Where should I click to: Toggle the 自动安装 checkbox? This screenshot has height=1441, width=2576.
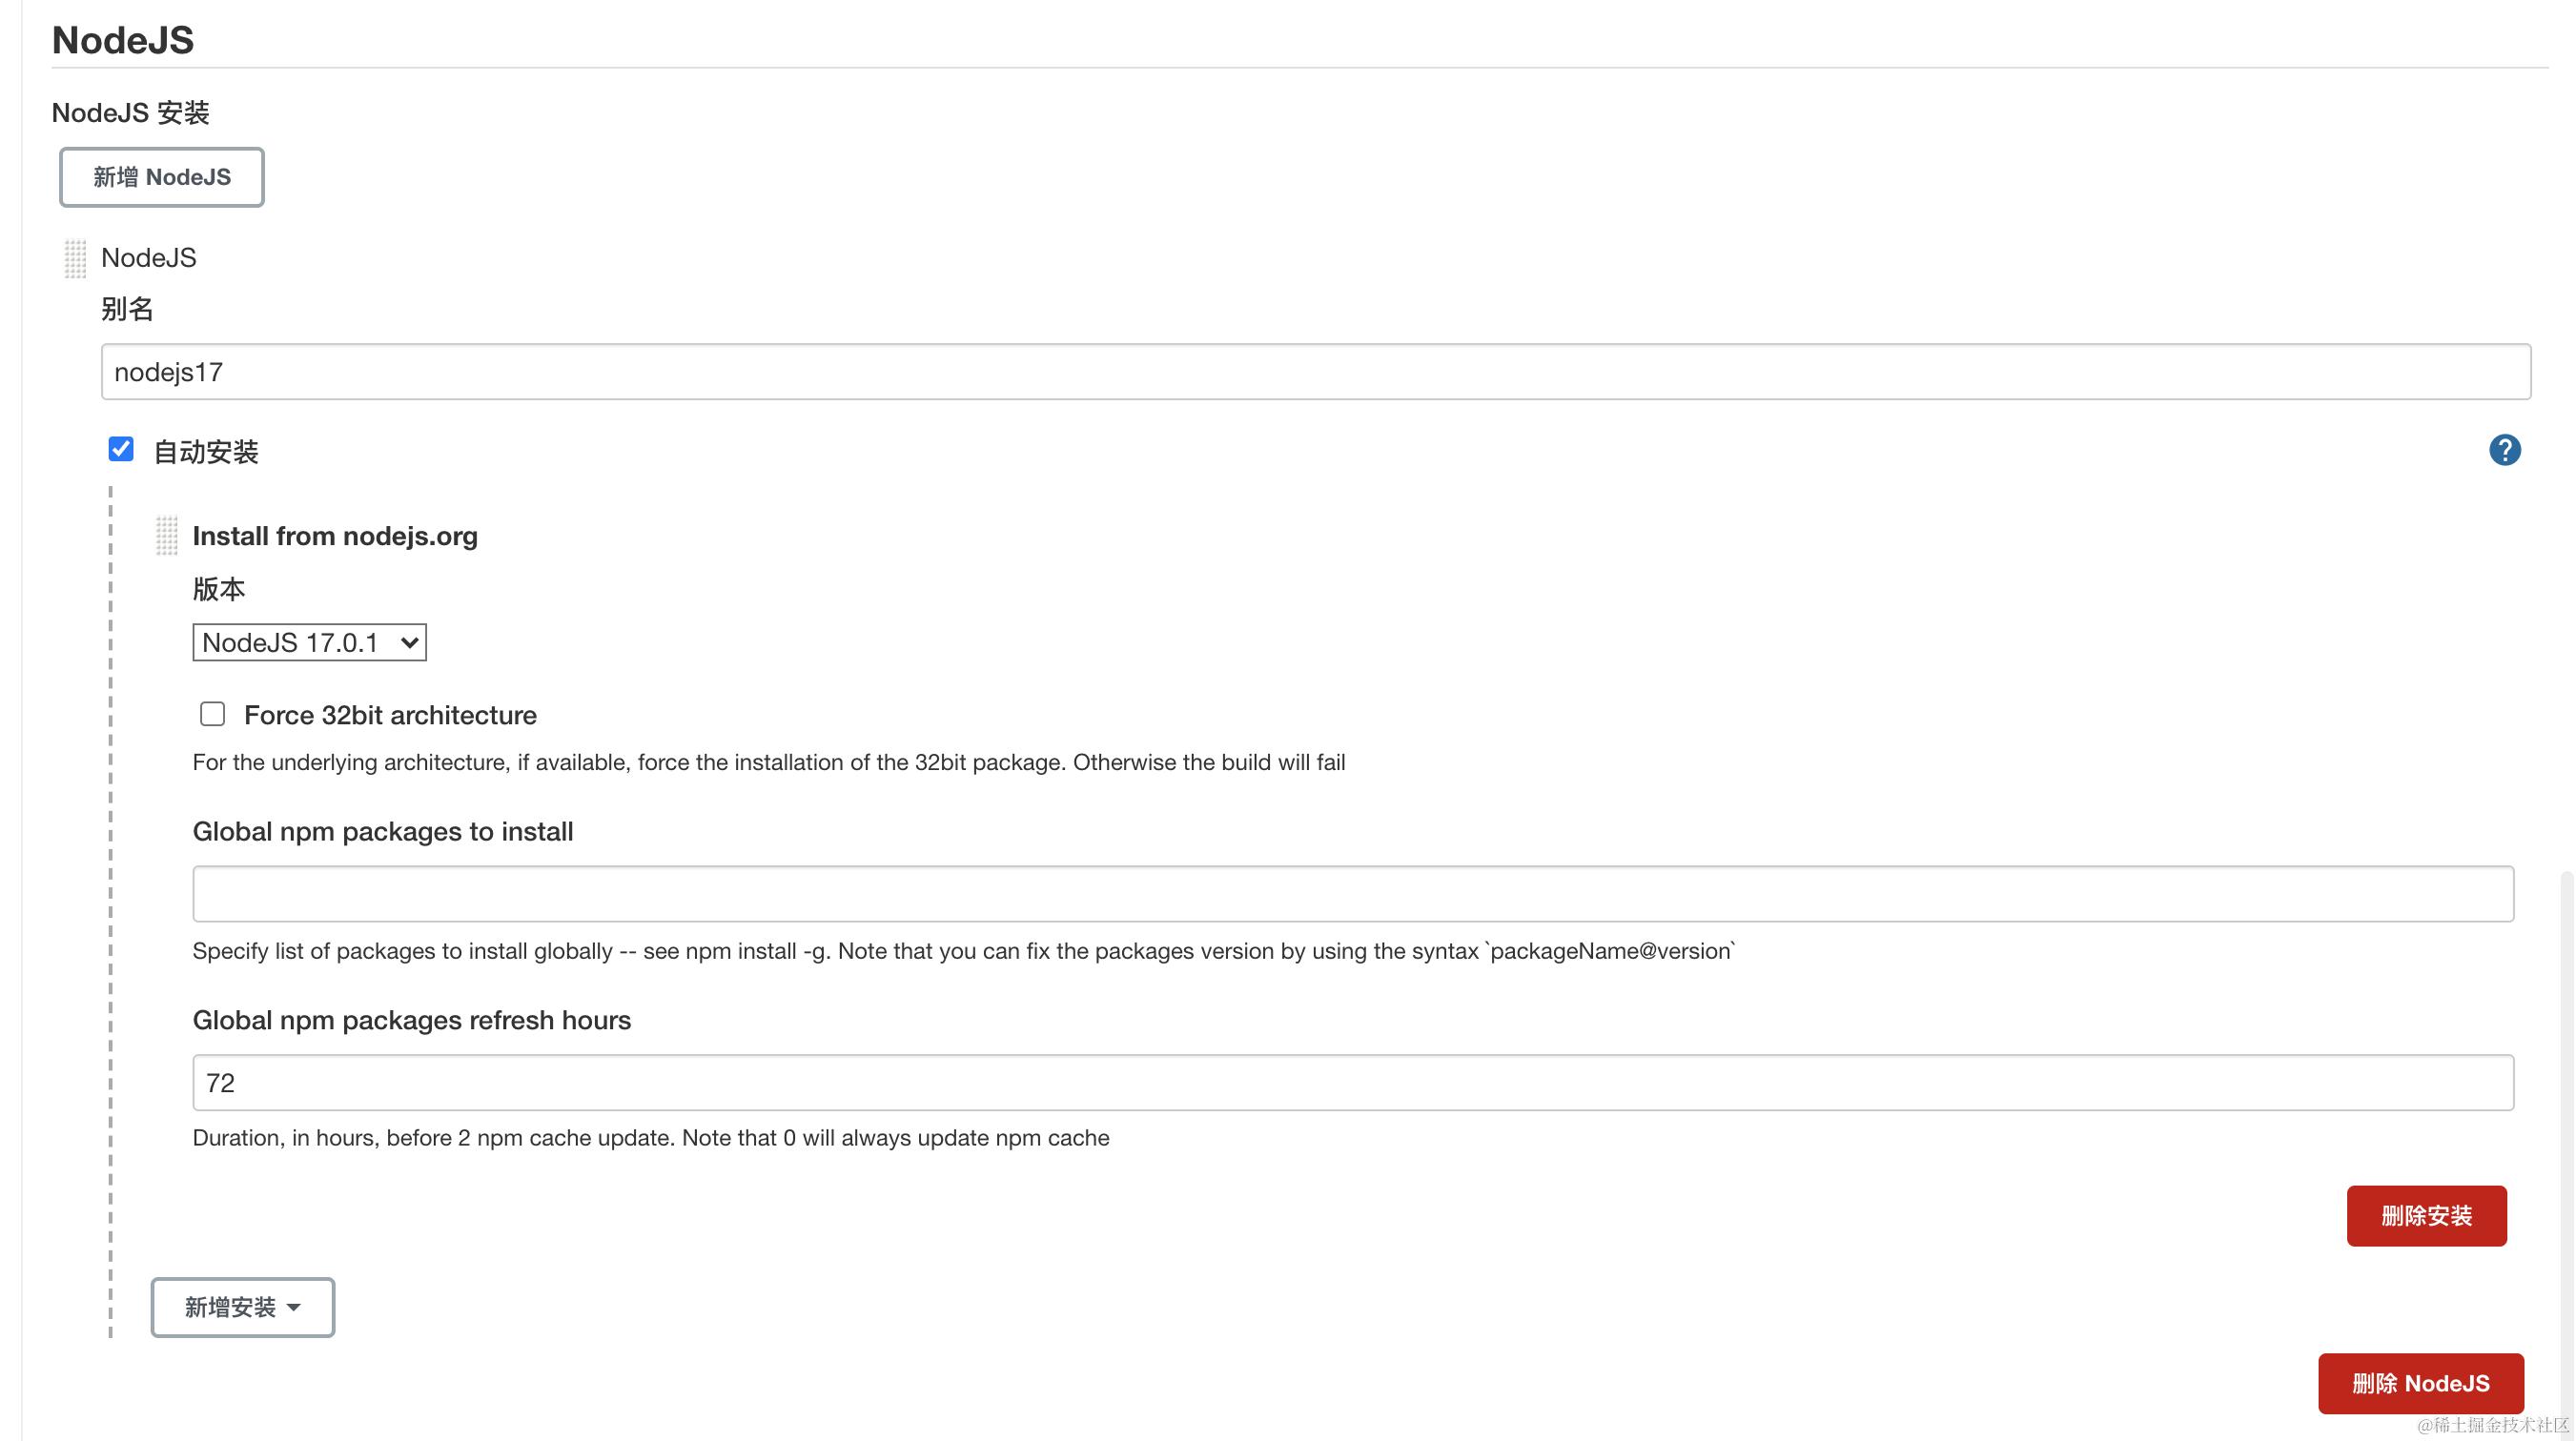(121, 450)
